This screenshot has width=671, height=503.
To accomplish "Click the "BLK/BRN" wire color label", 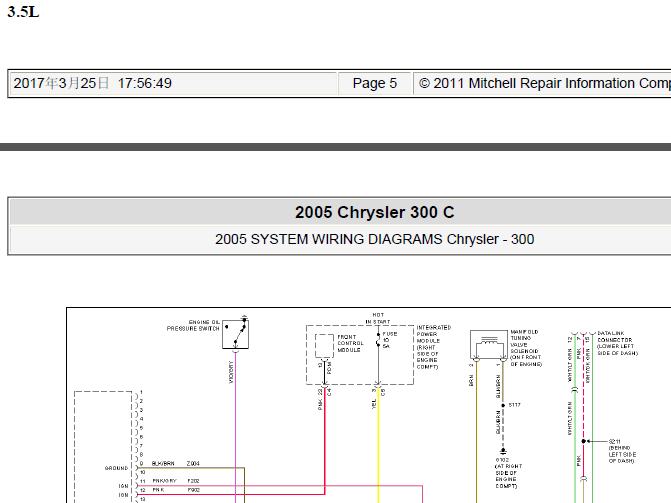I will (x=163, y=464).
